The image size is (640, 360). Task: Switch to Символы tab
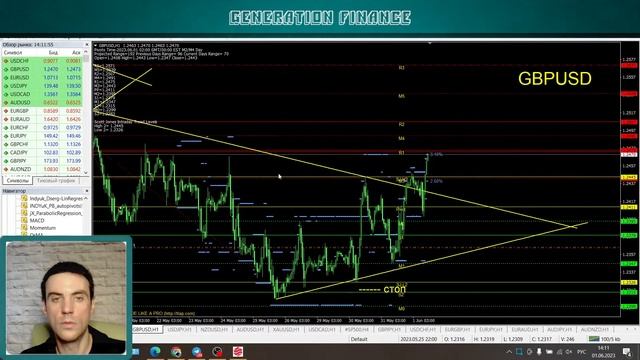click(17, 180)
